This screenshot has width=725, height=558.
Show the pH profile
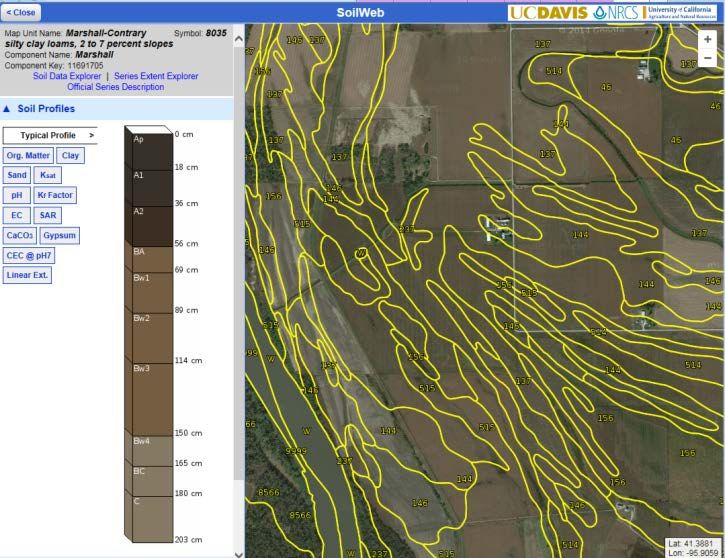click(17, 195)
